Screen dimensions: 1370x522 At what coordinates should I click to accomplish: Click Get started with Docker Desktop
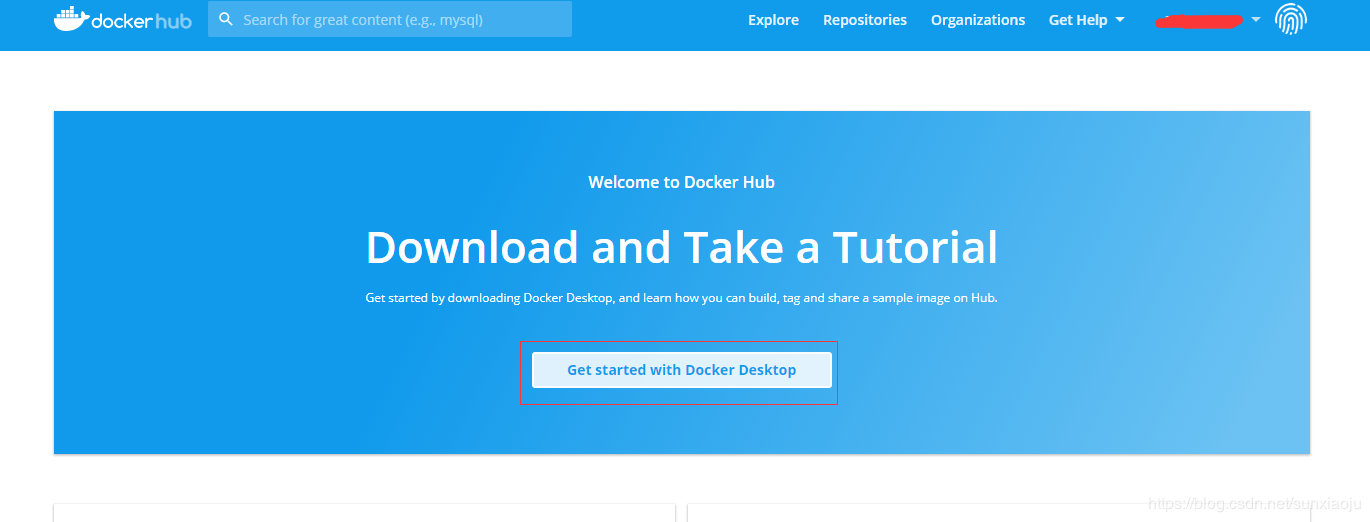(682, 370)
